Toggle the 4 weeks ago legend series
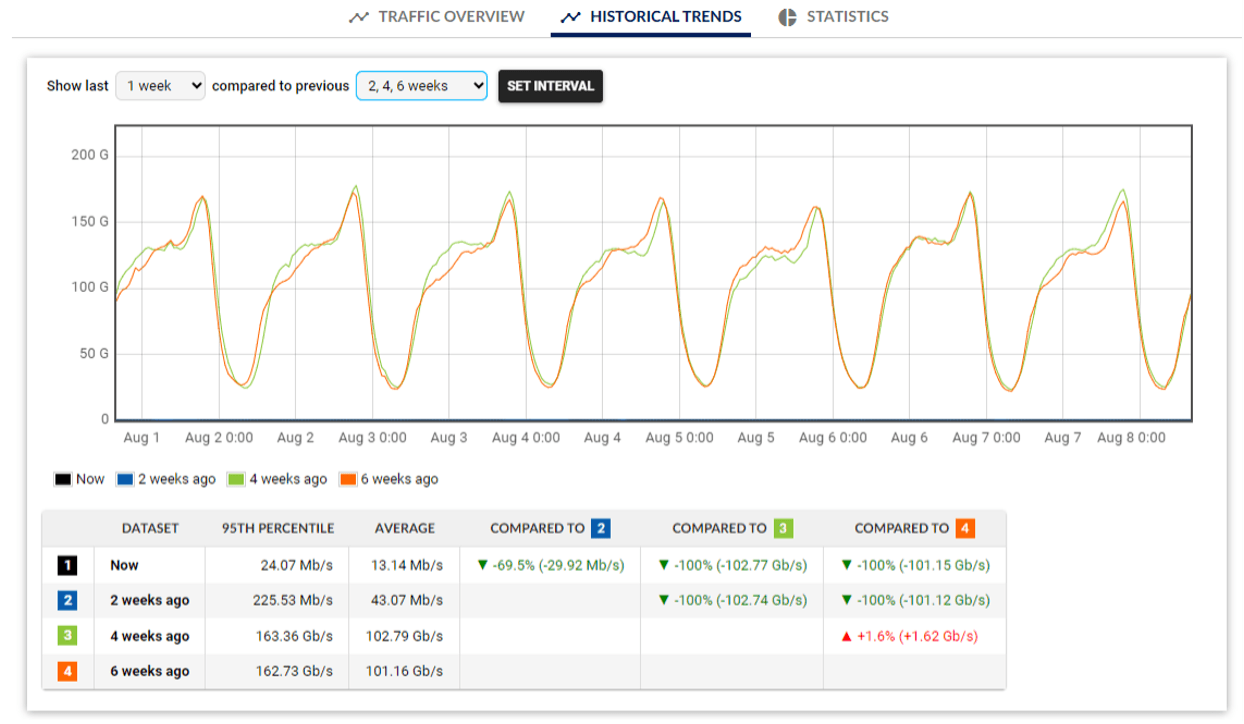1244x724 pixels. [x=277, y=479]
